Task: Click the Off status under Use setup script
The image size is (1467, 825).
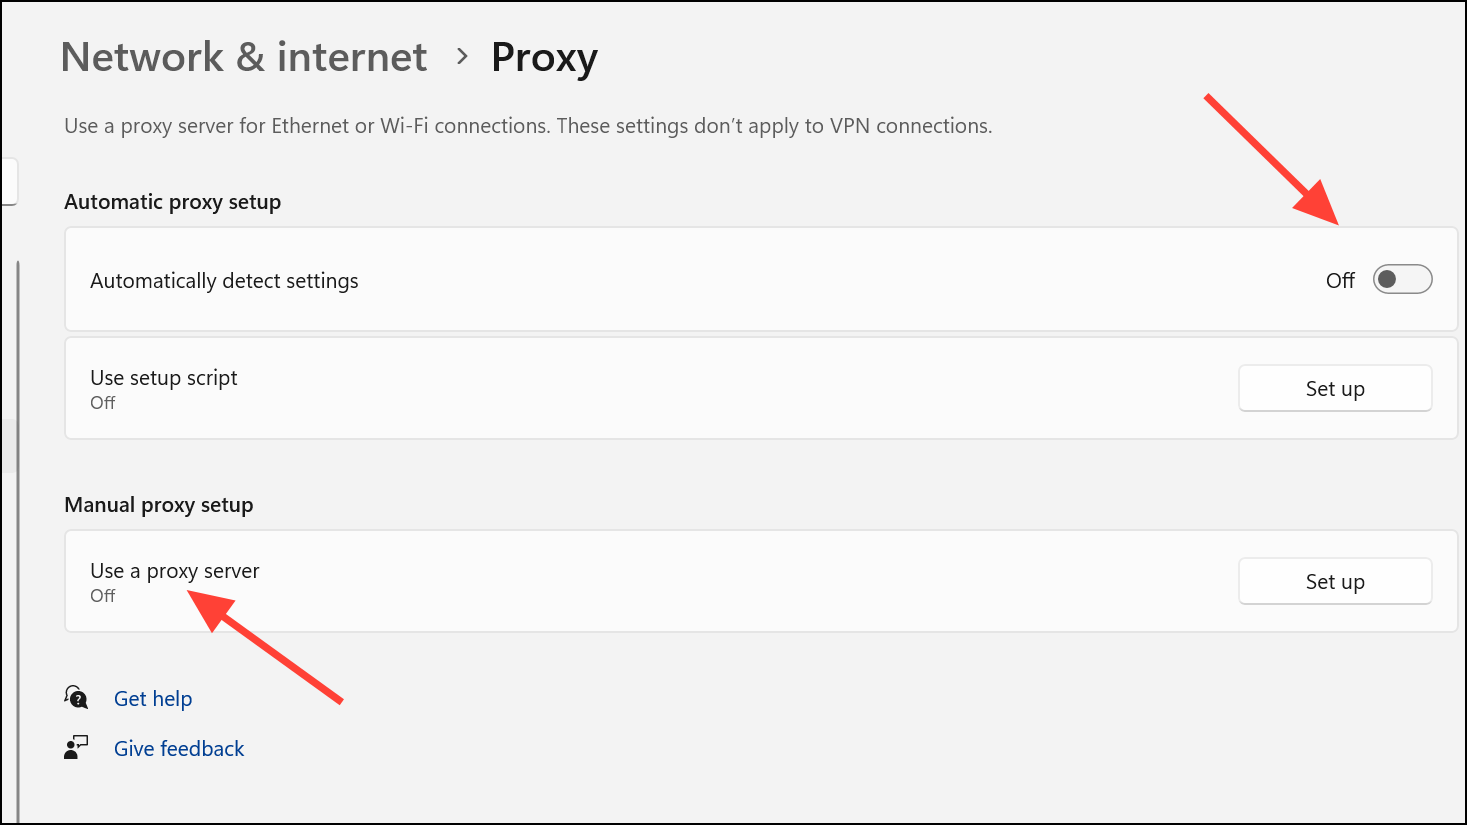Action: (103, 403)
